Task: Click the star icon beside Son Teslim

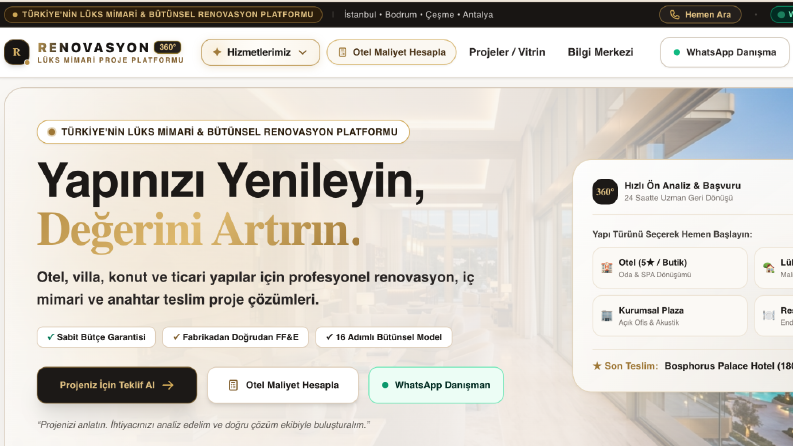Action: point(597,366)
